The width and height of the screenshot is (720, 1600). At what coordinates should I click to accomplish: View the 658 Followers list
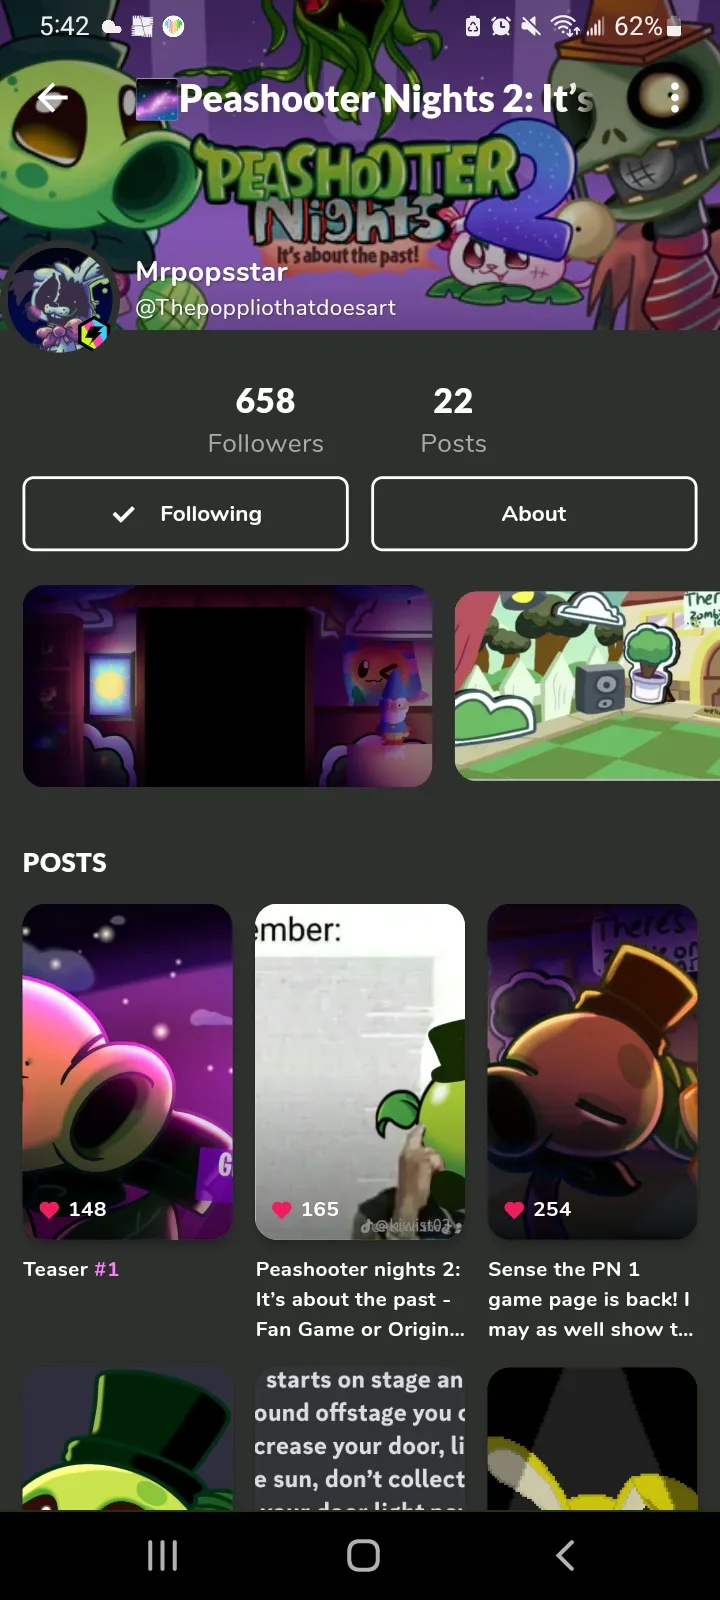tap(266, 420)
